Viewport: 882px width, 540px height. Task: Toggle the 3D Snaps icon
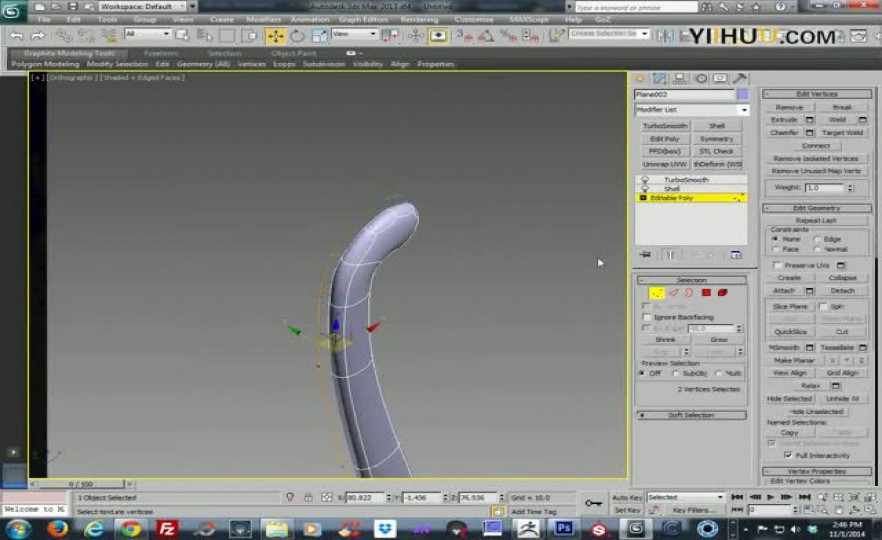tap(464, 36)
